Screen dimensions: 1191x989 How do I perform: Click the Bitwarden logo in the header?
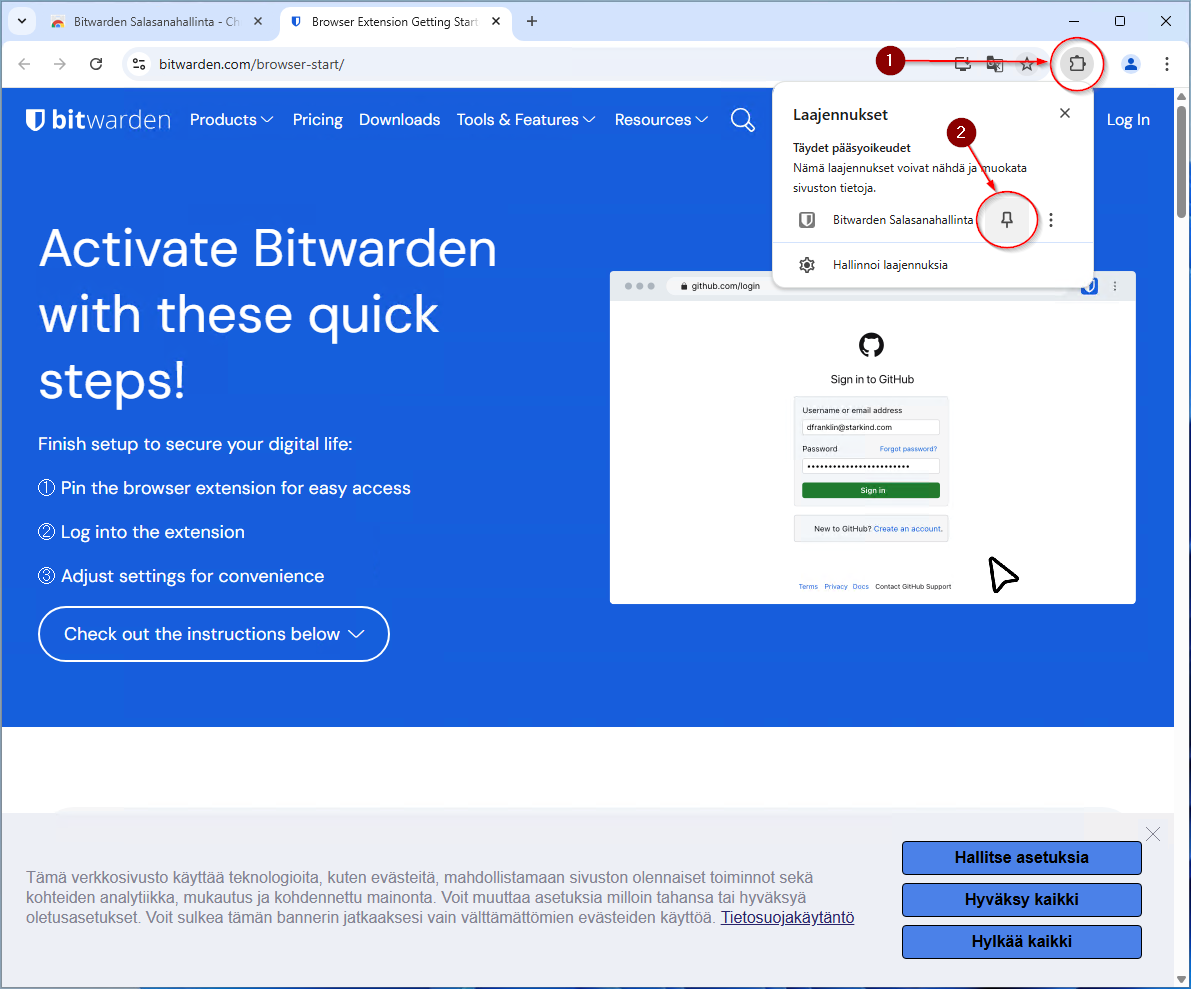point(98,119)
